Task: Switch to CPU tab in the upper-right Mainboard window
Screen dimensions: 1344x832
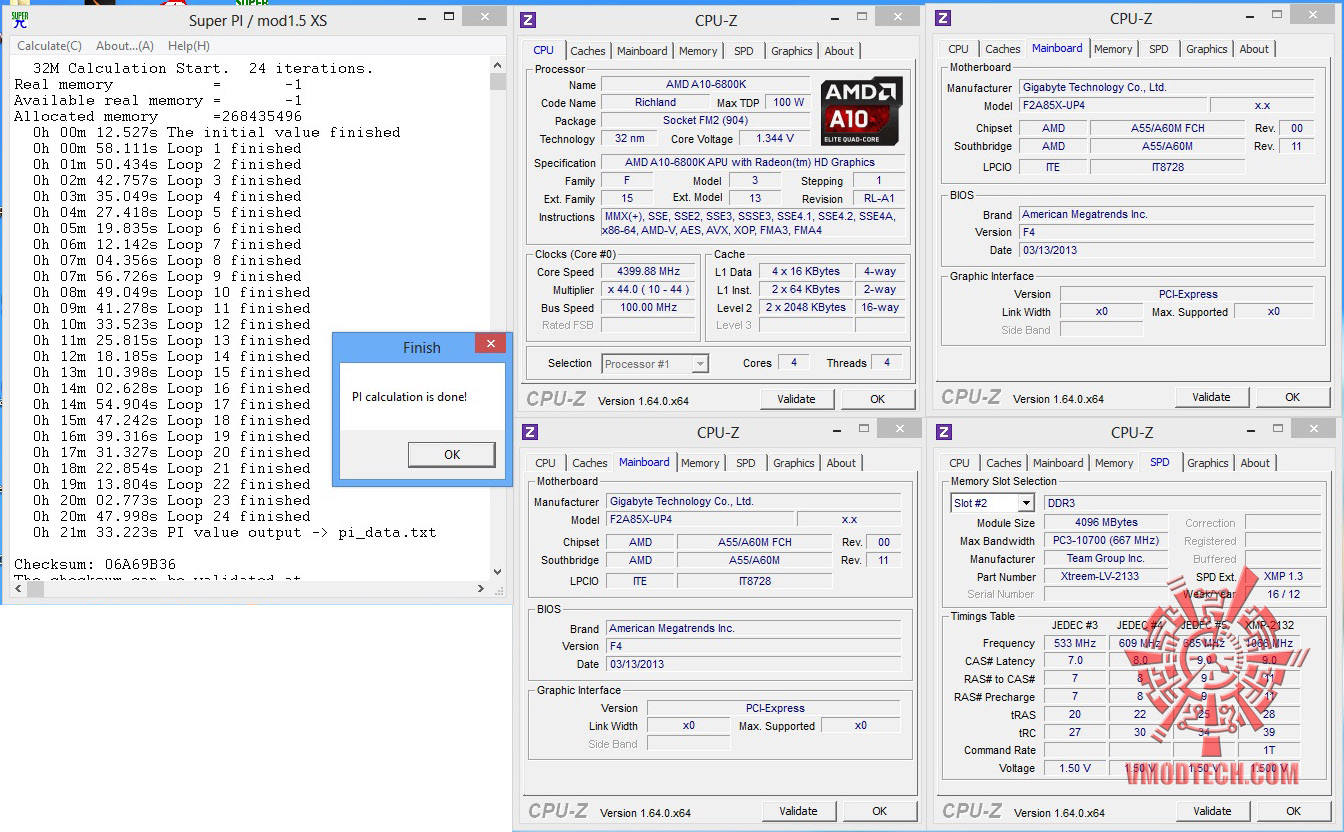Action: click(x=958, y=49)
